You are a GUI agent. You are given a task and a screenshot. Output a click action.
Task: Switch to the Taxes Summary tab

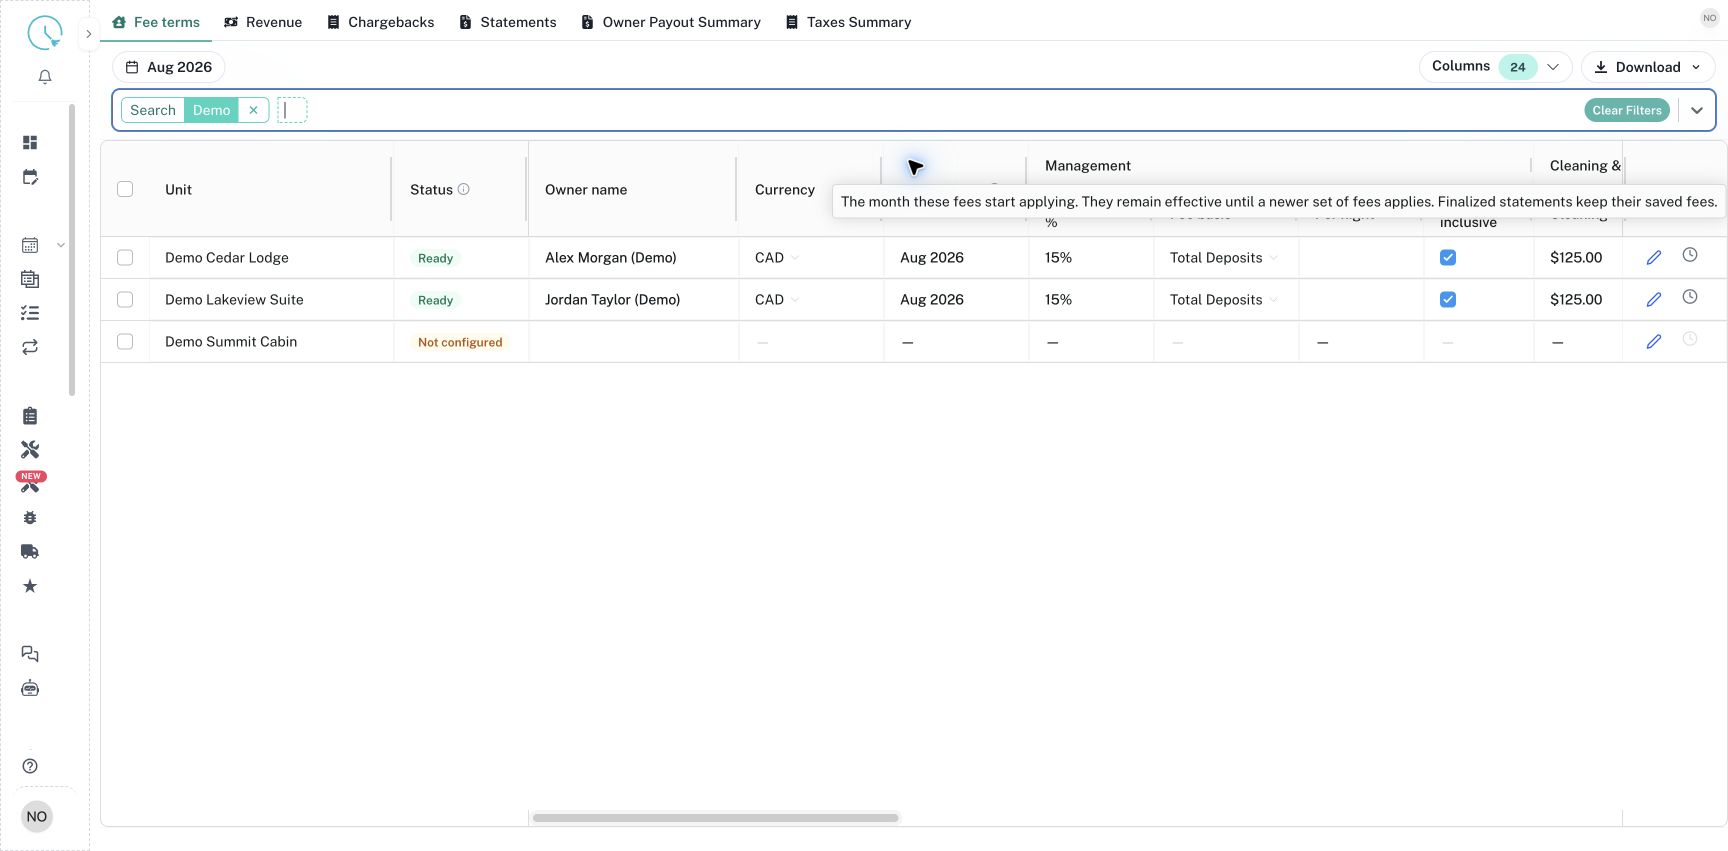click(849, 22)
